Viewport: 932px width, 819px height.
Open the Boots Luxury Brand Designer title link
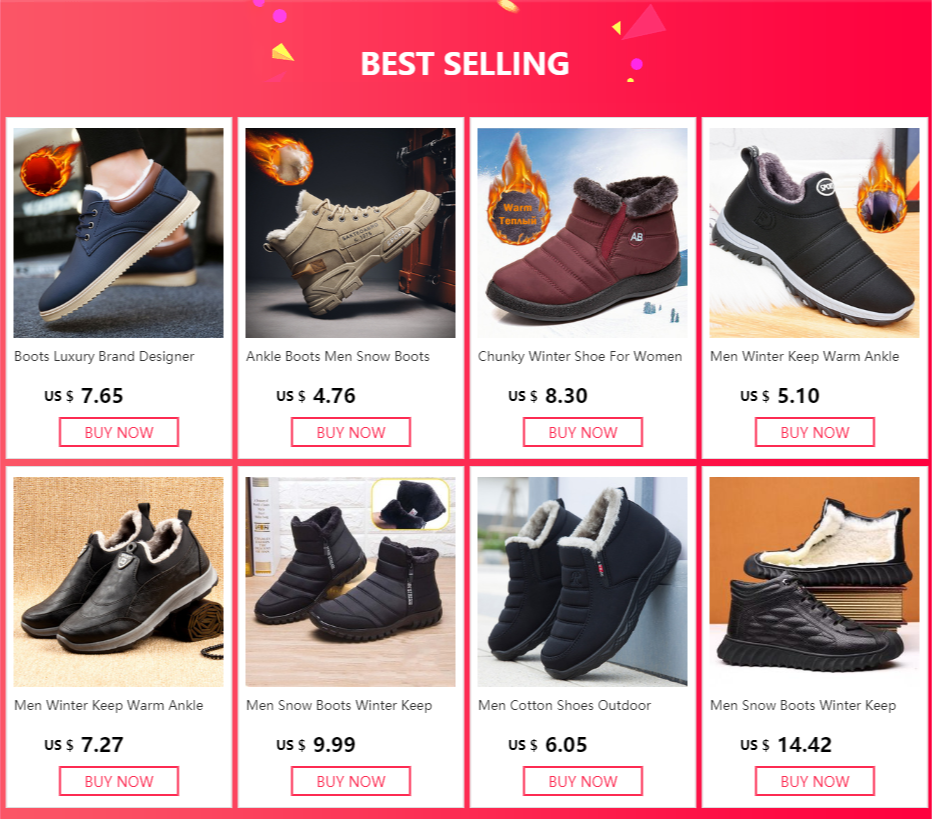click(104, 357)
